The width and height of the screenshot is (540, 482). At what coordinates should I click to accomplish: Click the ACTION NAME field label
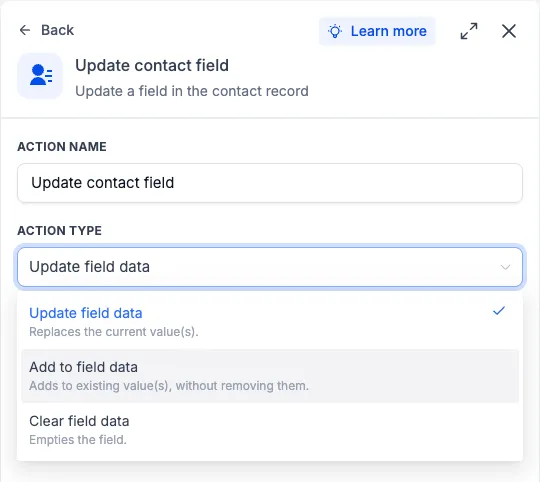62,147
